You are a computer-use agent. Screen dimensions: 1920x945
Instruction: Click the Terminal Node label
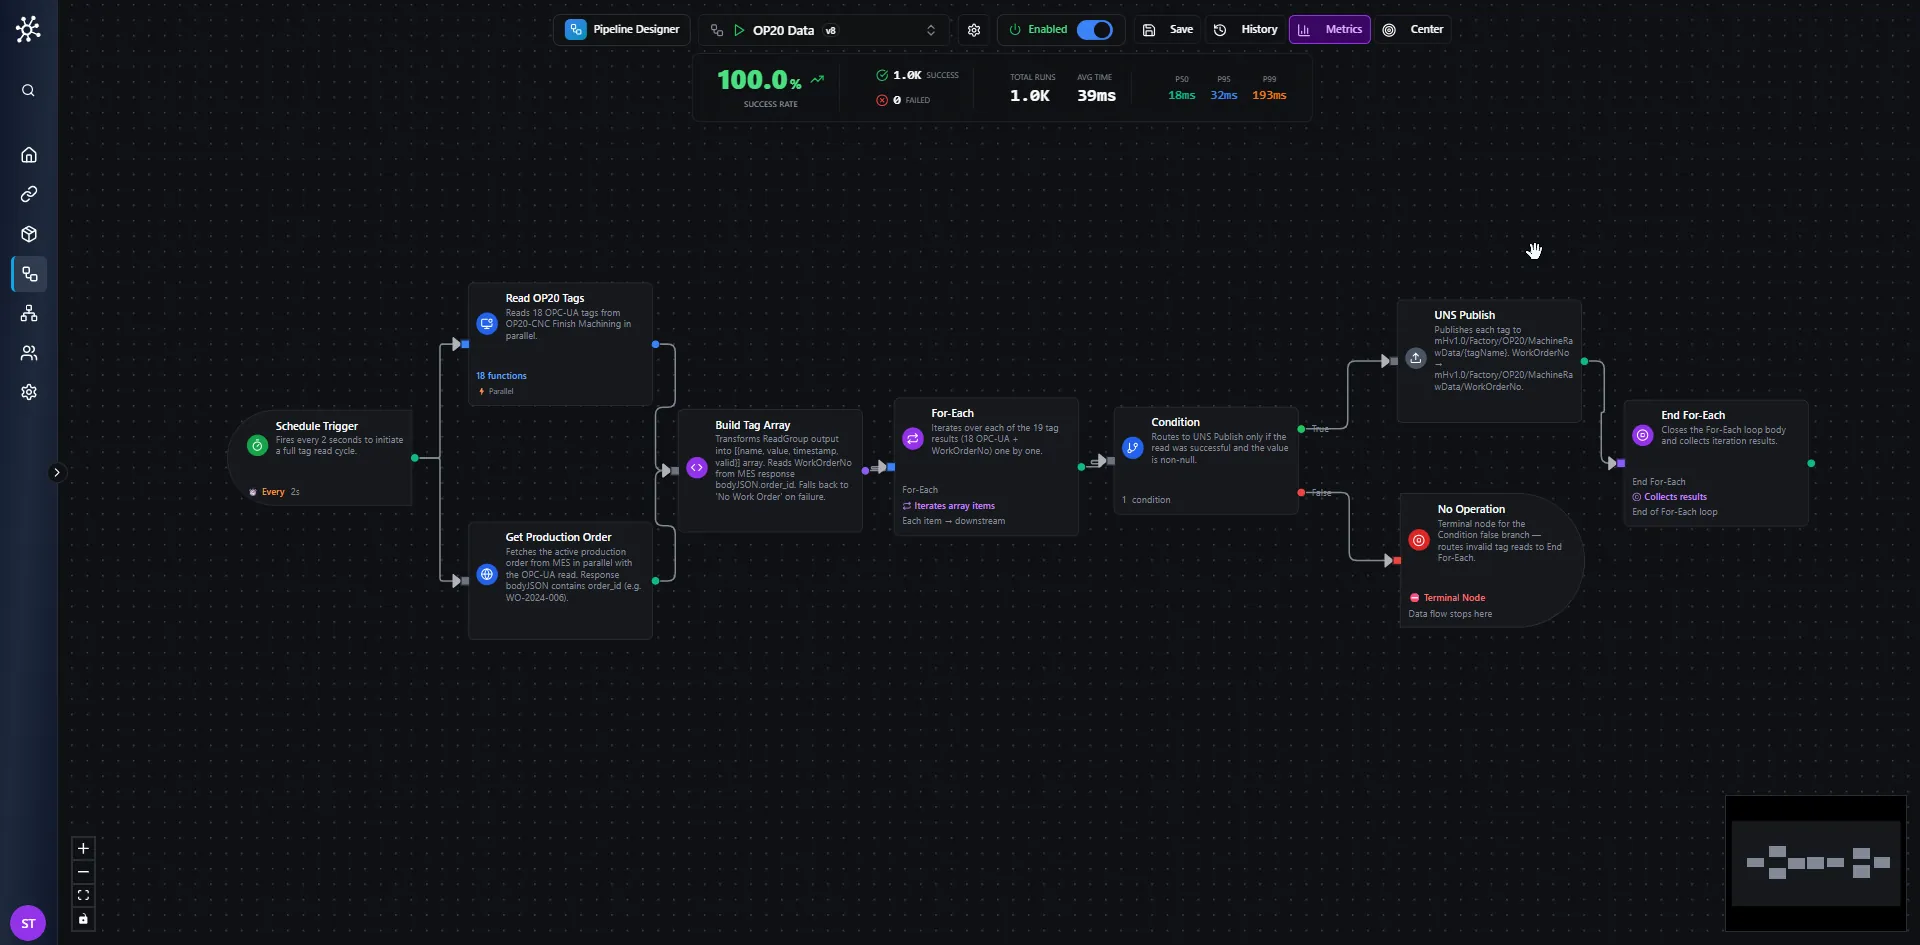(x=1454, y=598)
